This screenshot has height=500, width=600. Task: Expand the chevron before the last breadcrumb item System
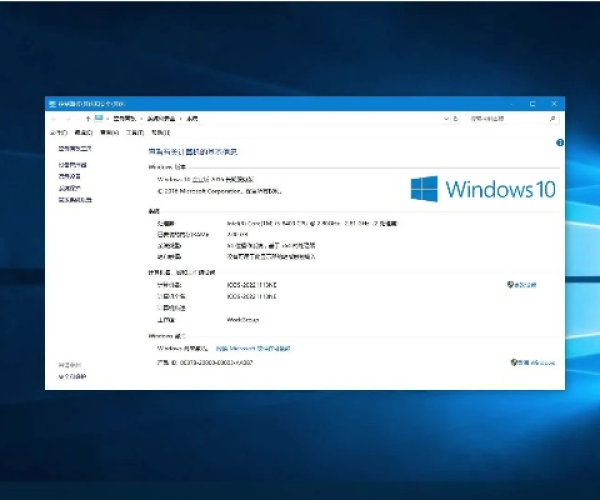click(181, 119)
